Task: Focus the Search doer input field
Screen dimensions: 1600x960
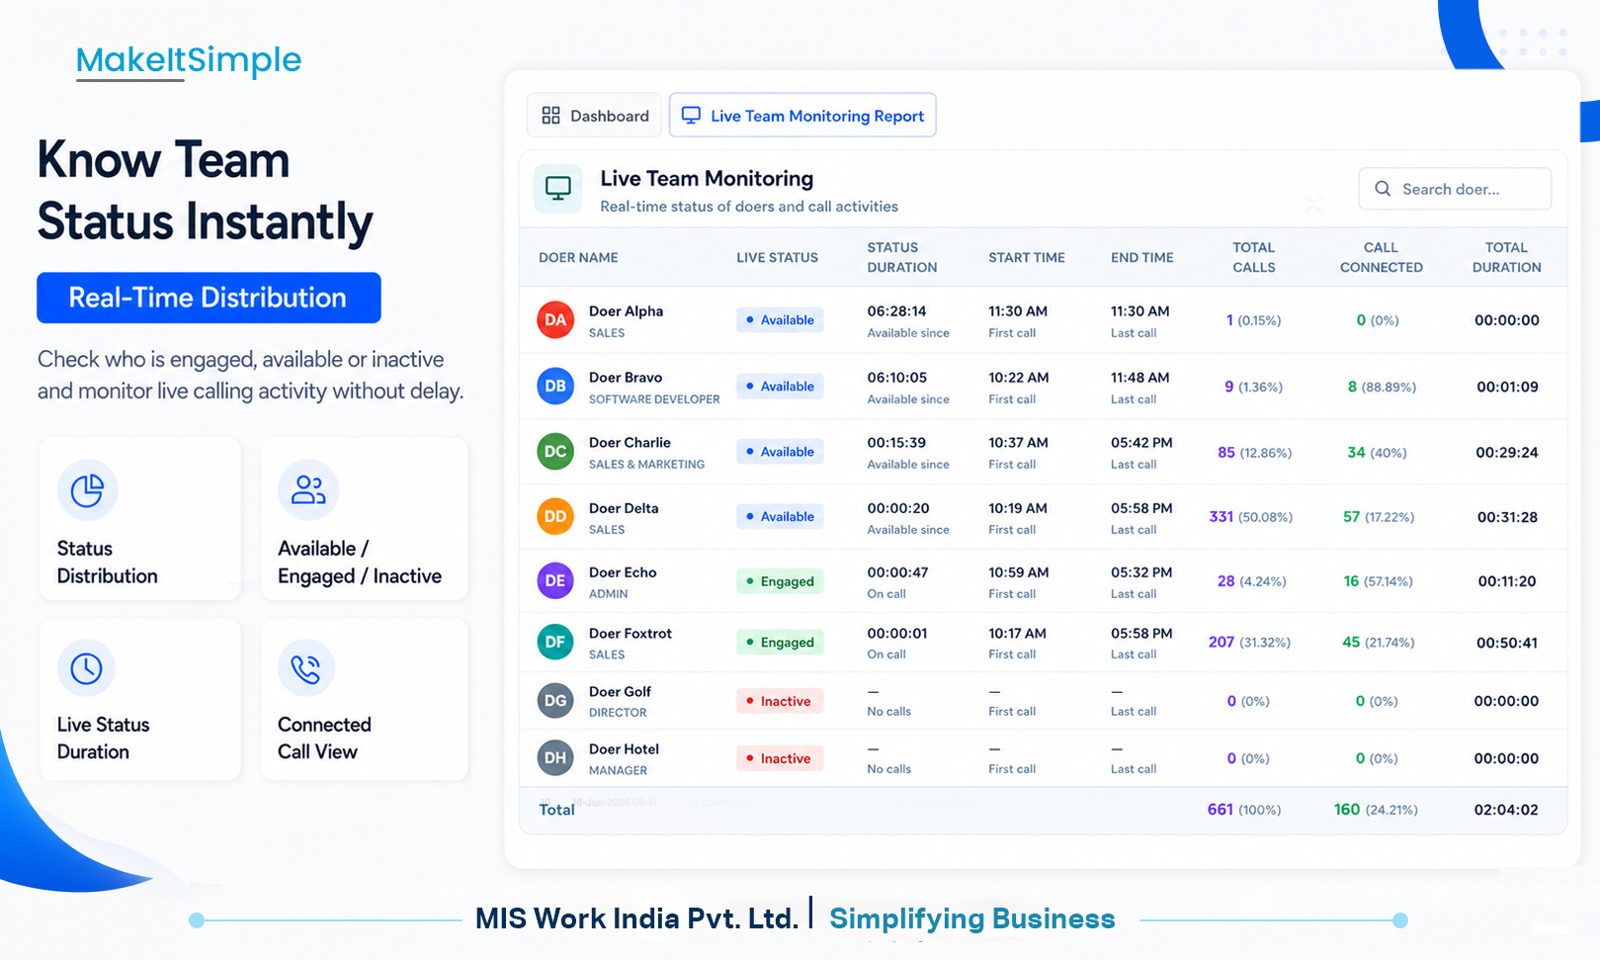Action: tap(1455, 189)
